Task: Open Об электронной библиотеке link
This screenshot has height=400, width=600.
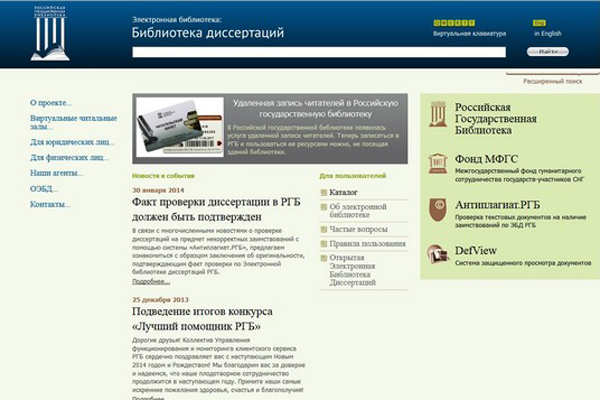Action: point(358,211)
